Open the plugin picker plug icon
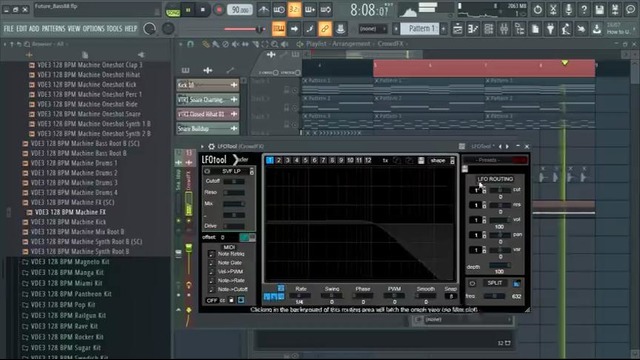640x360 pixels. coord(551,29)
